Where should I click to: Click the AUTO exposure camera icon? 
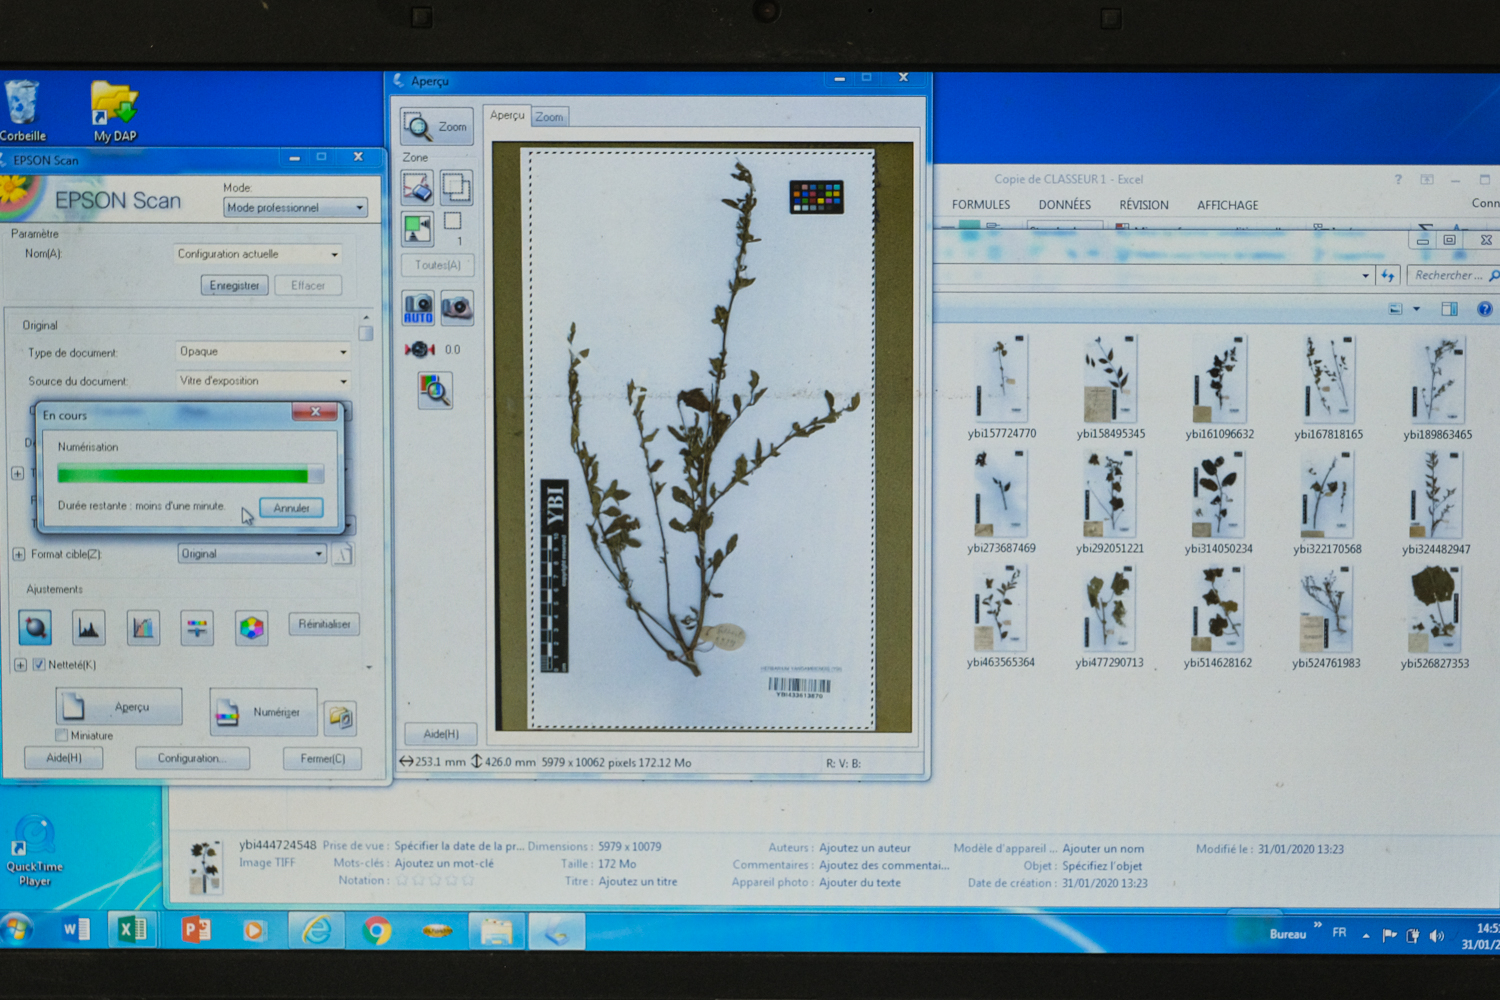click(x=418, y=308)
